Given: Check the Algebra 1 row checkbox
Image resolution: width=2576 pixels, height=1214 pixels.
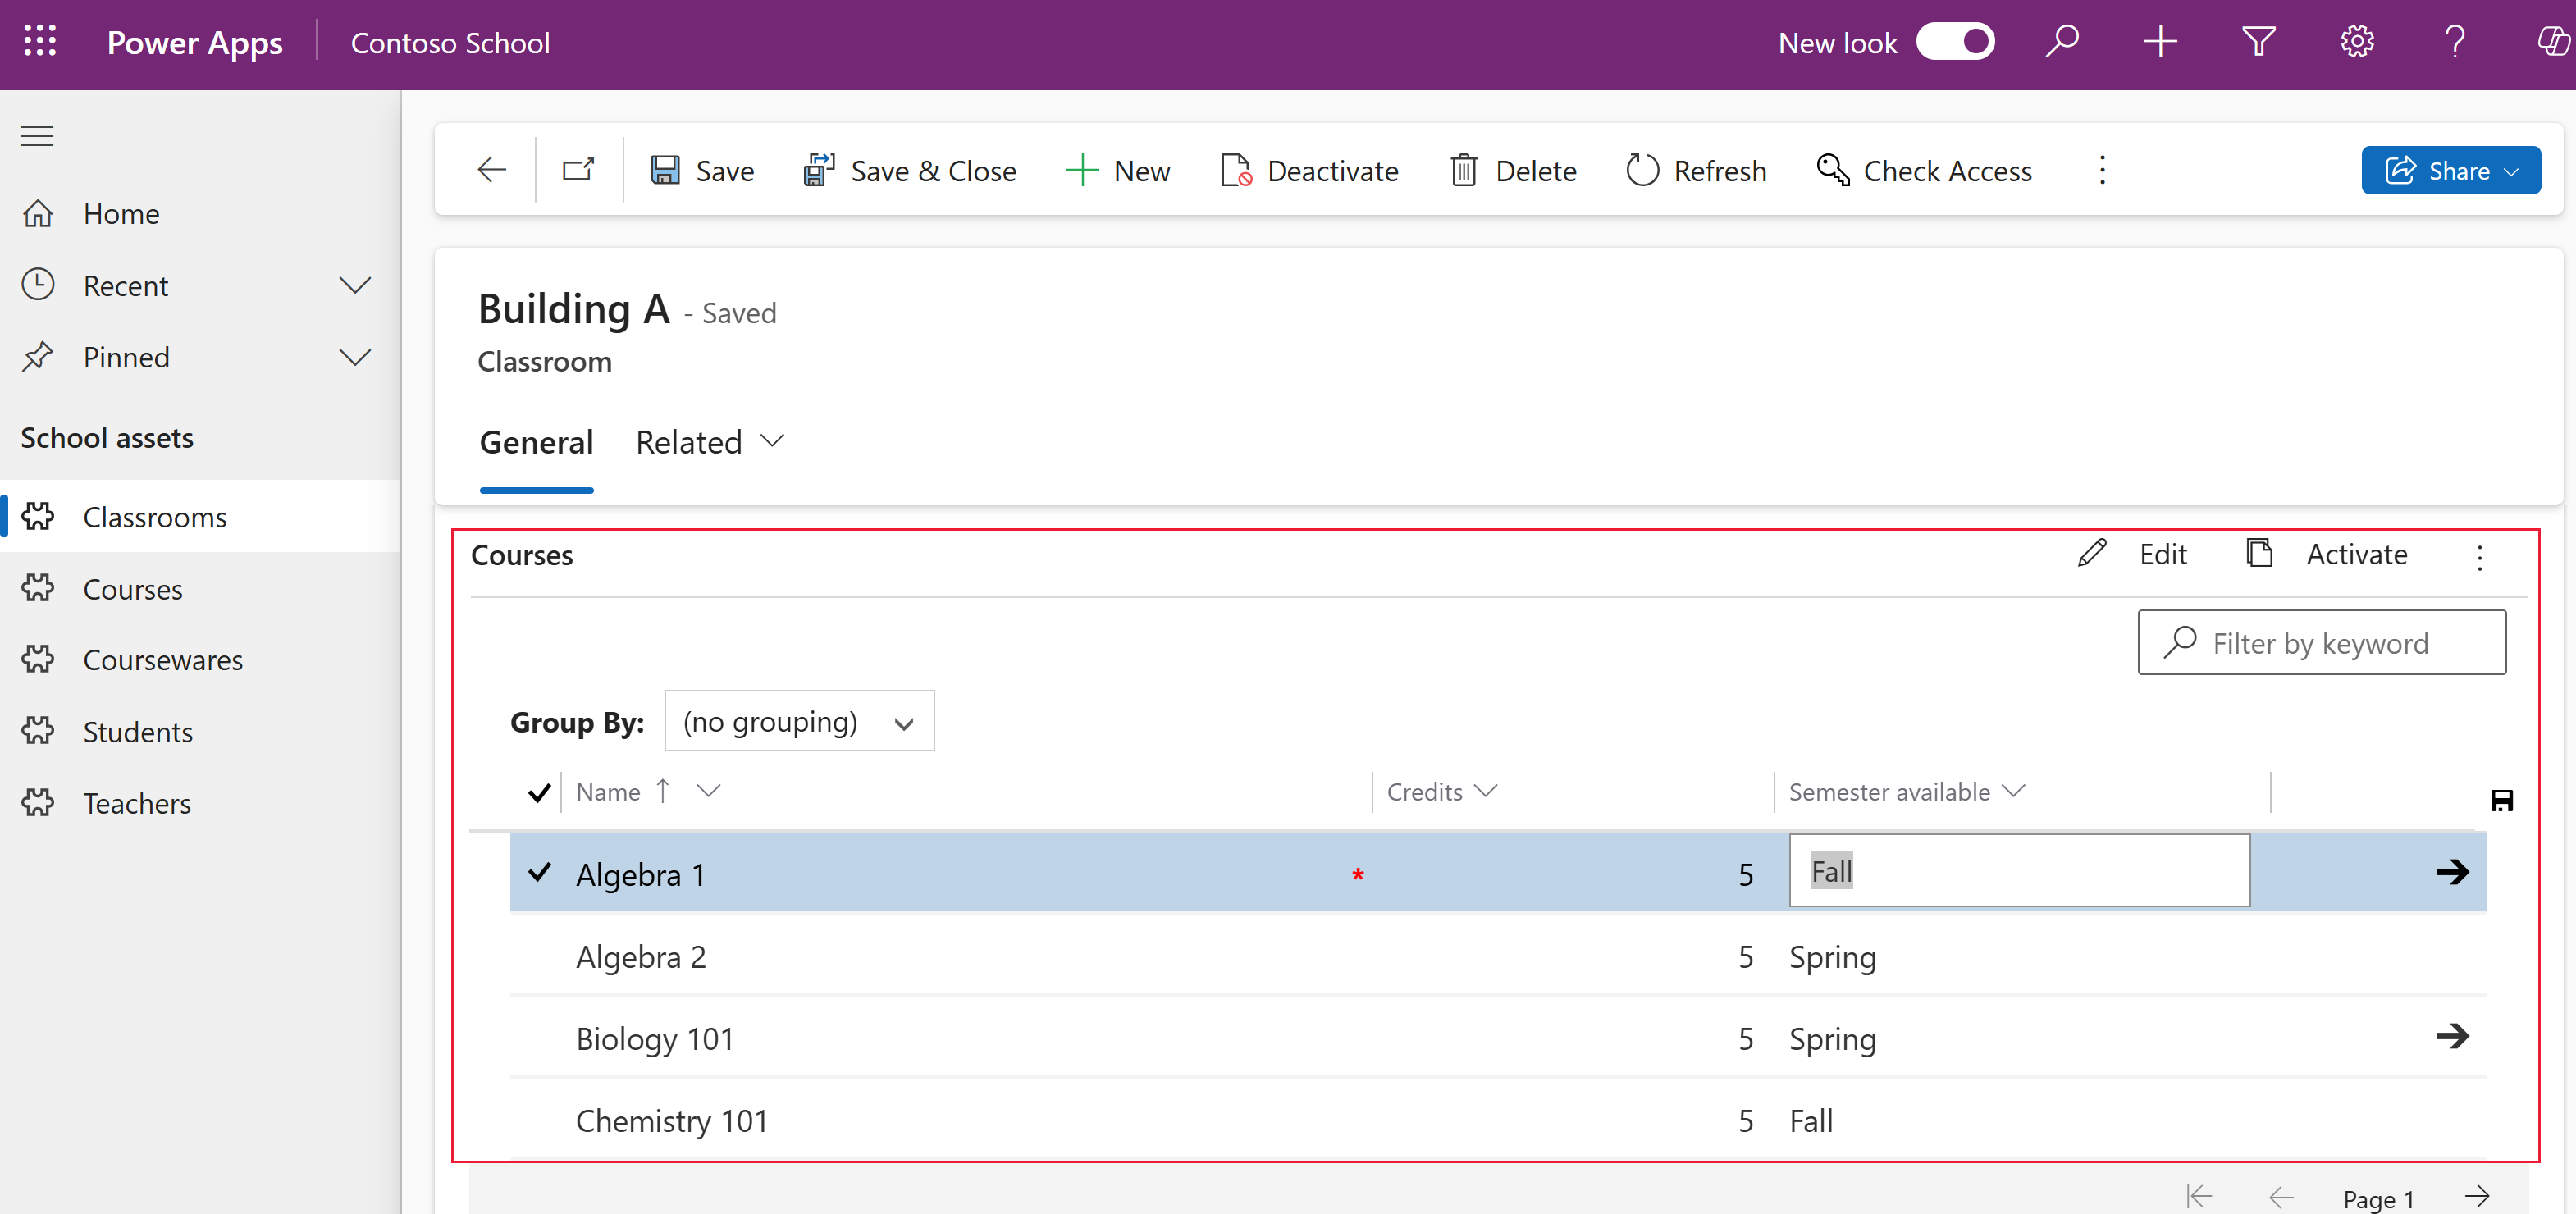Looking at the screenshot, I should (x=539, y=872).
